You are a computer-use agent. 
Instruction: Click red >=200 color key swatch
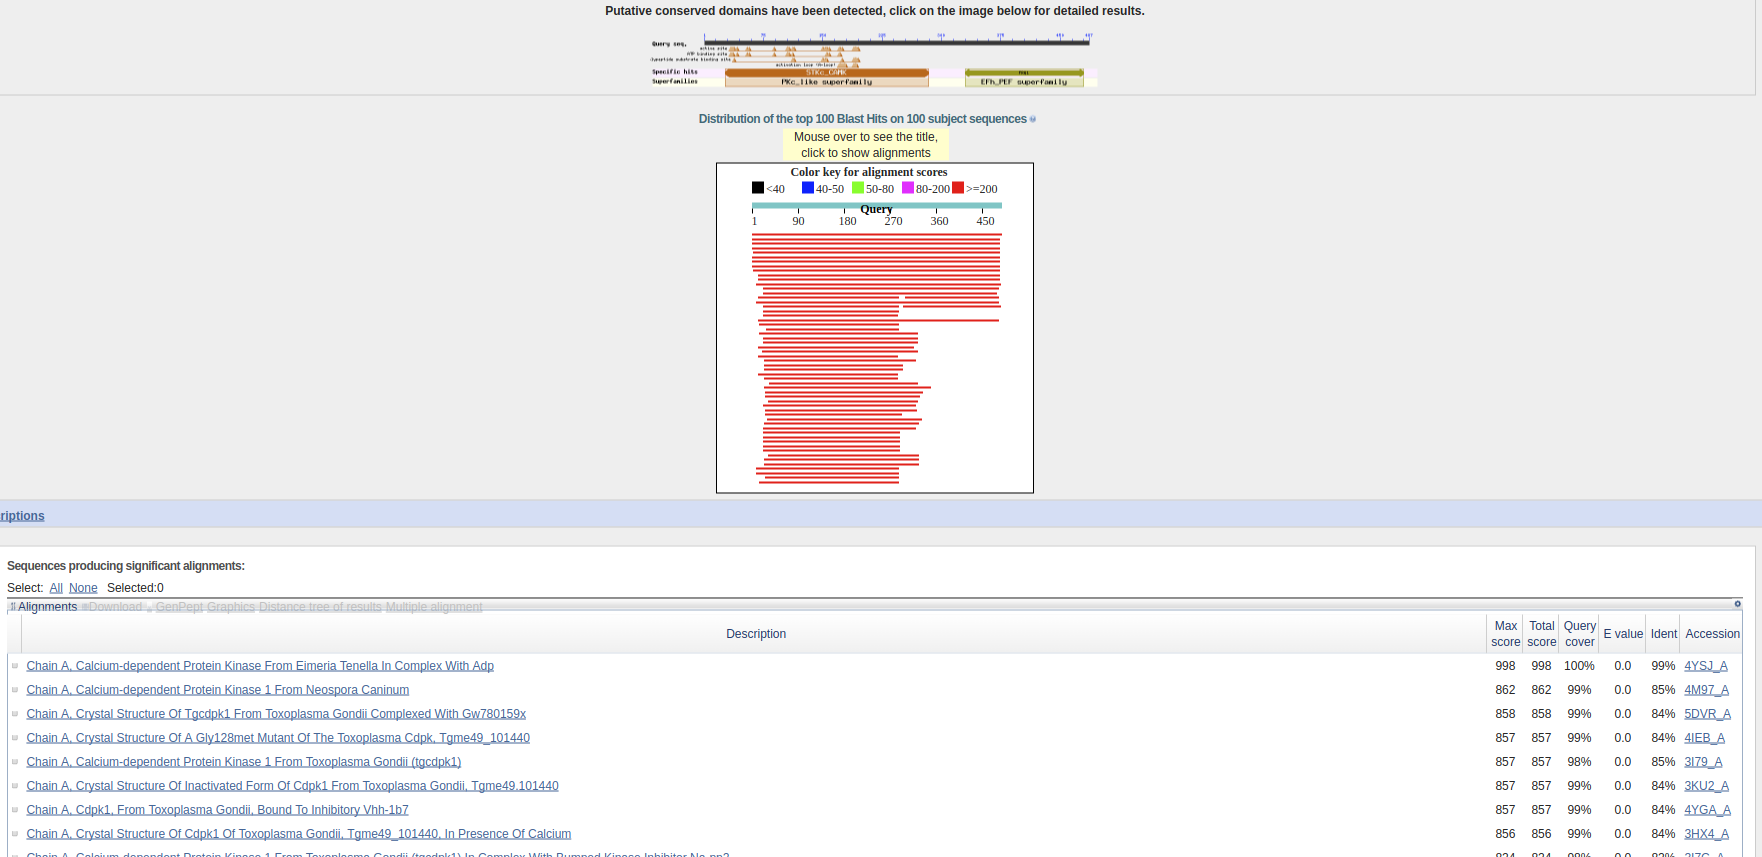[958, 188]
